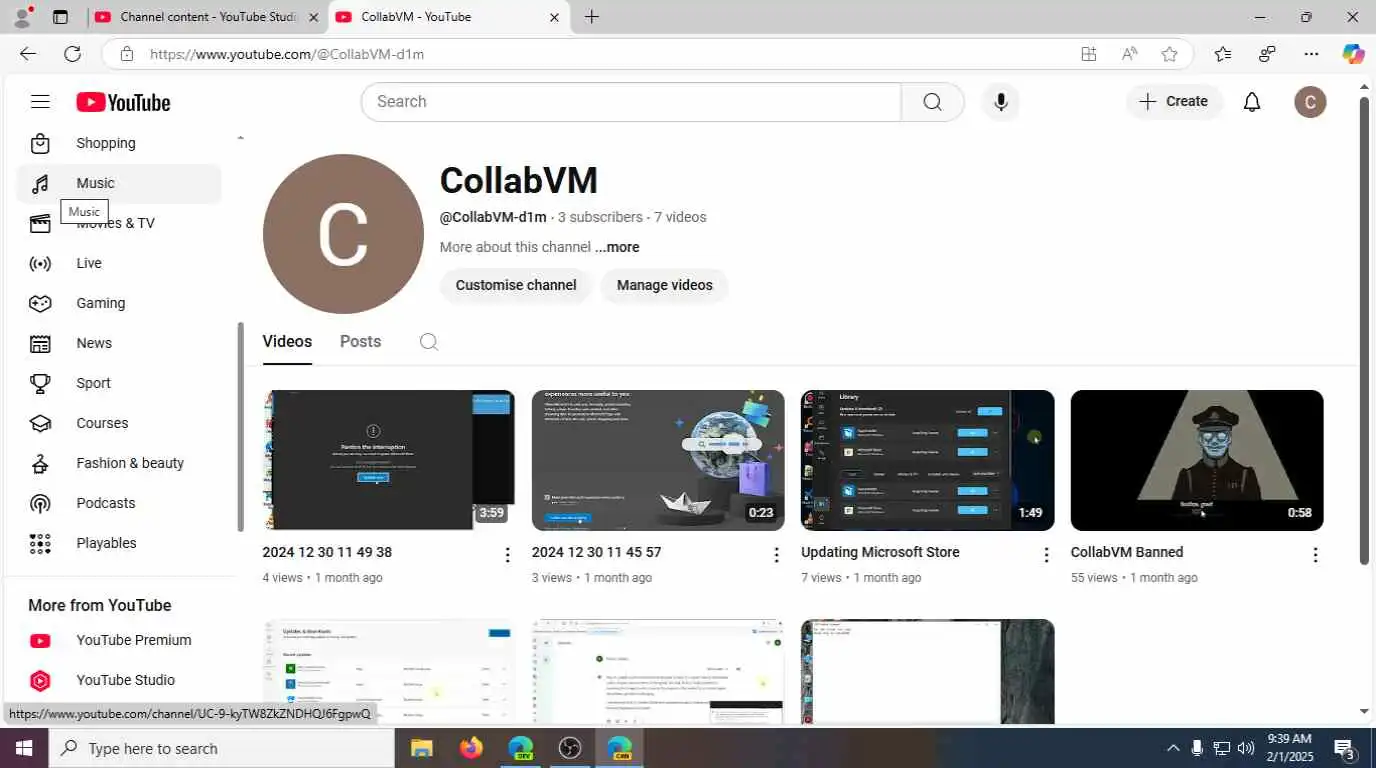Image resolution: width=1376 pixels, height=768 pixels.
Task: Open the account avatar menu
Action: point(1310,101)
